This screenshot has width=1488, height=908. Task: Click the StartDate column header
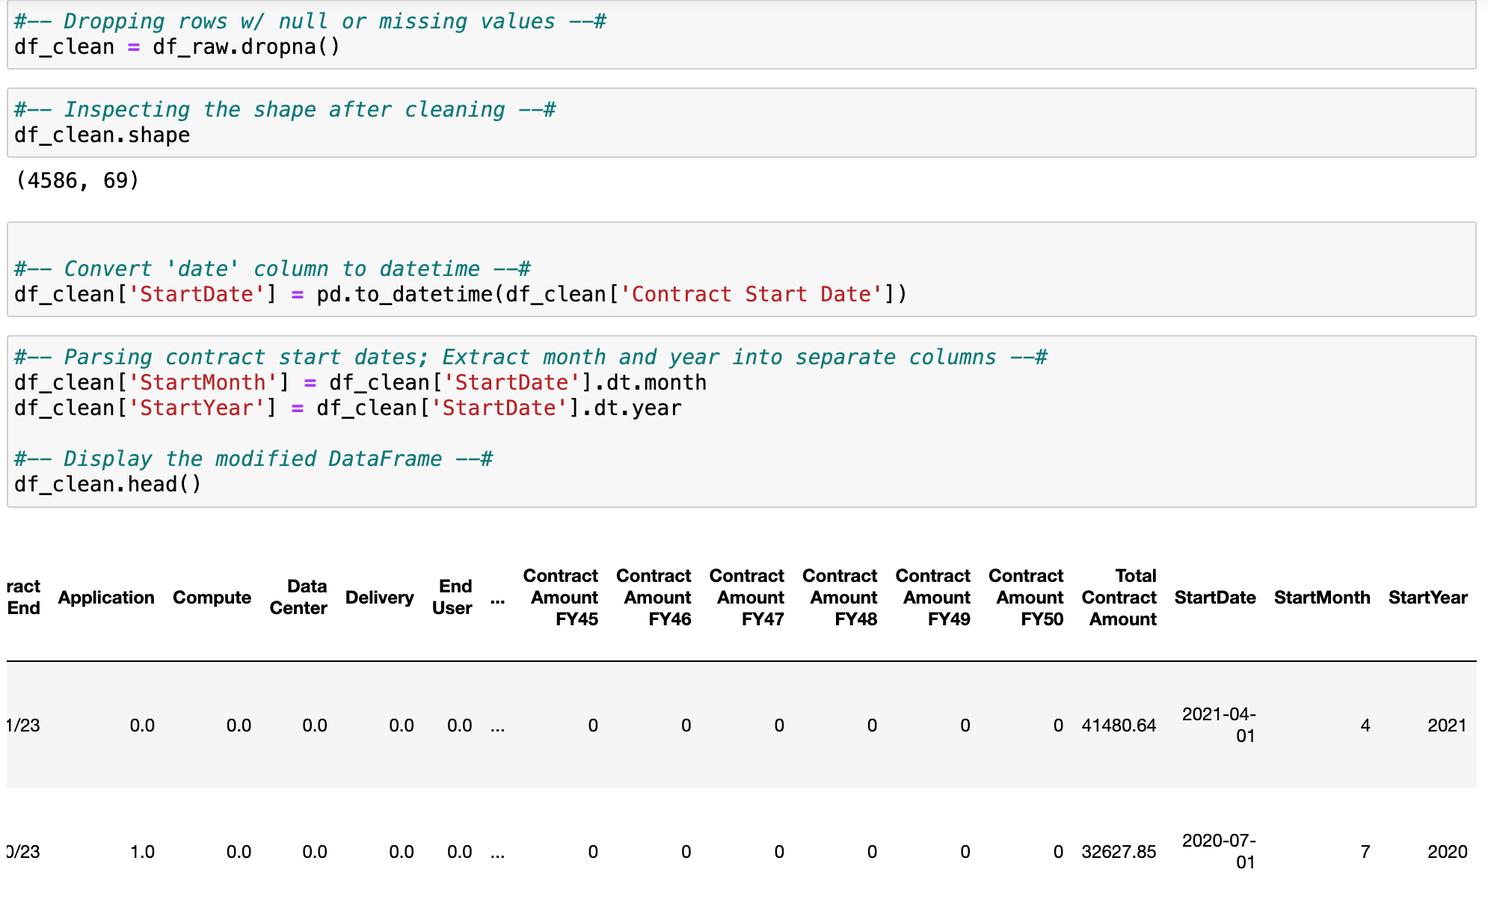1215,598
